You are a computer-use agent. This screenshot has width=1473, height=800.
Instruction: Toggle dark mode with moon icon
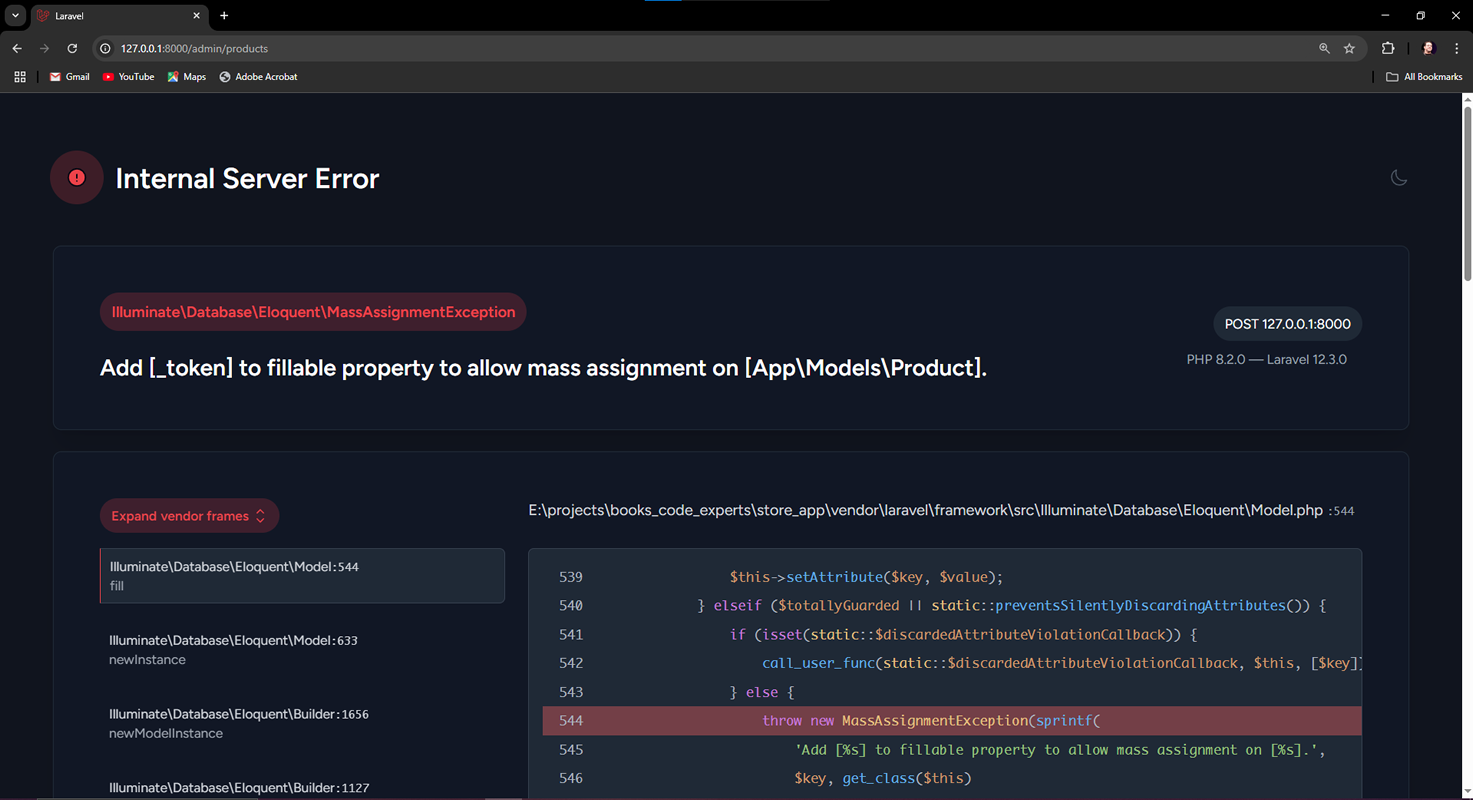click(x=1398, y=178)
